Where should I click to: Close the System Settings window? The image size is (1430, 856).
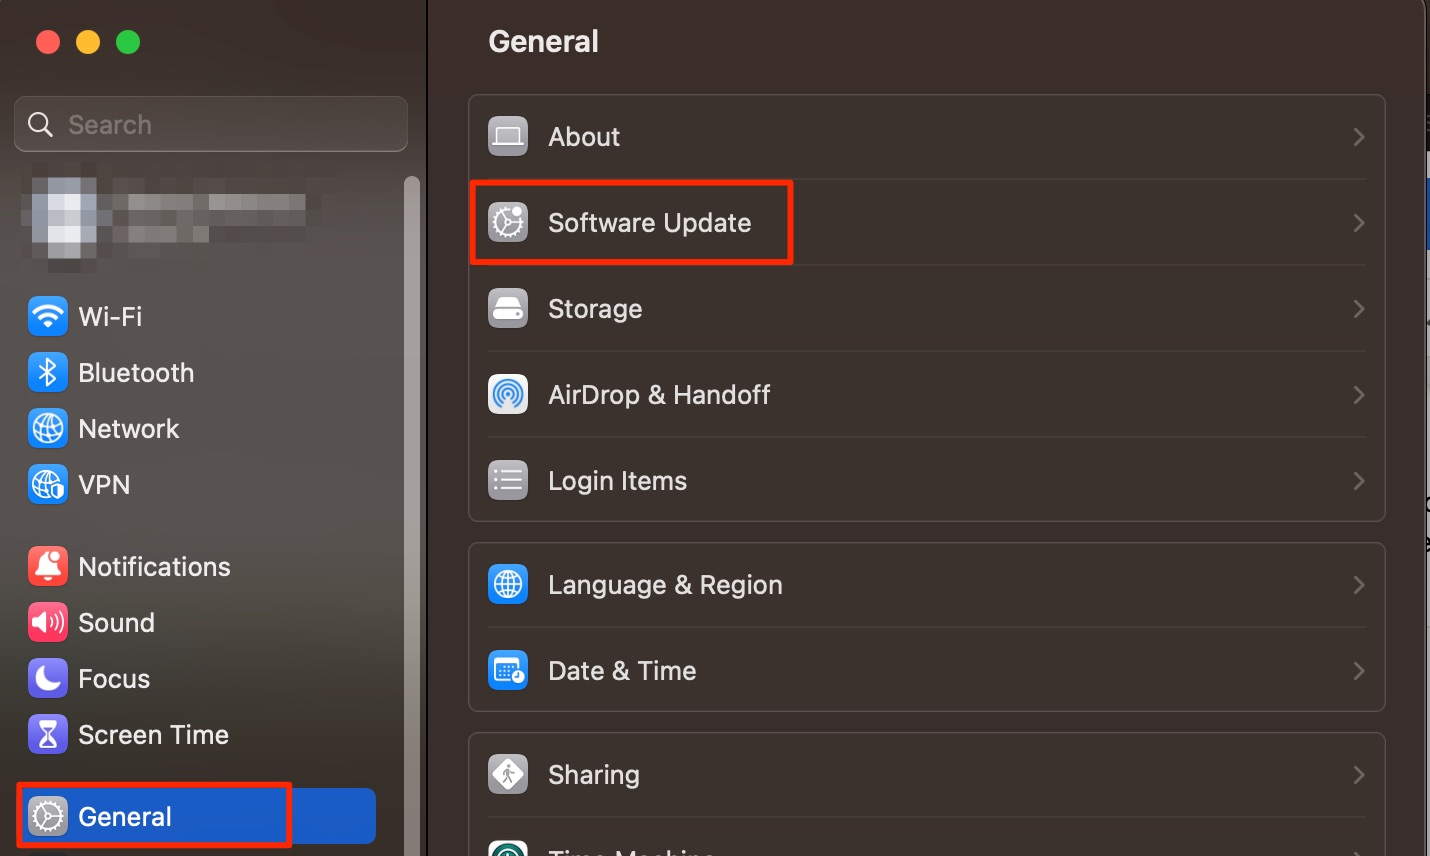coord(48,42)
